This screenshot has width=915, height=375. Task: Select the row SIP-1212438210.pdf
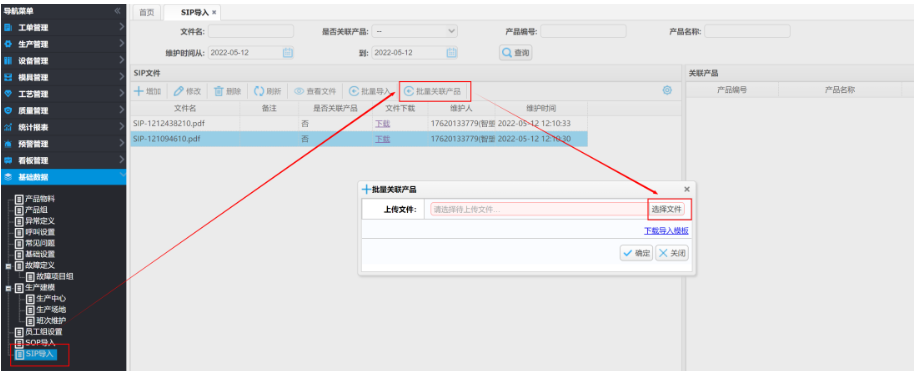[x=359, y=124]
